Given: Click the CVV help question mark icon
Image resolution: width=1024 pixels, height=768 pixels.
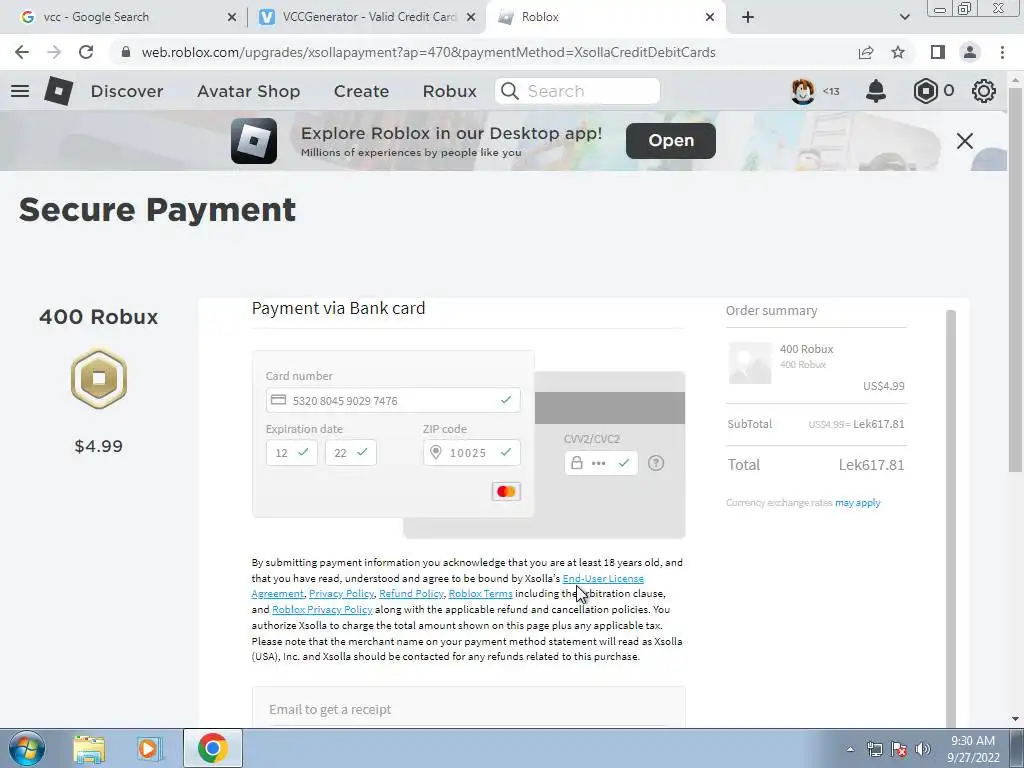Looking at the screenshot, I should point(656,463).
